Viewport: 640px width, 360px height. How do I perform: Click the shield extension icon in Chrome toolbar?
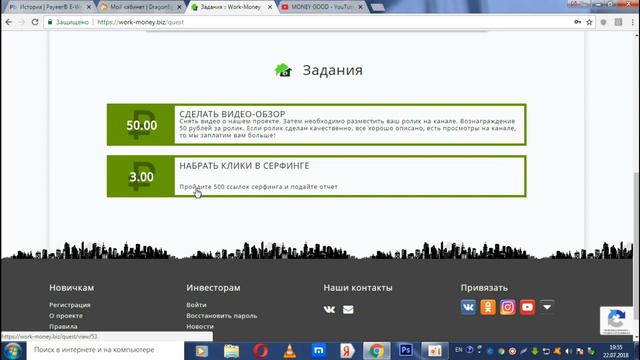click(x=603, y=22)
